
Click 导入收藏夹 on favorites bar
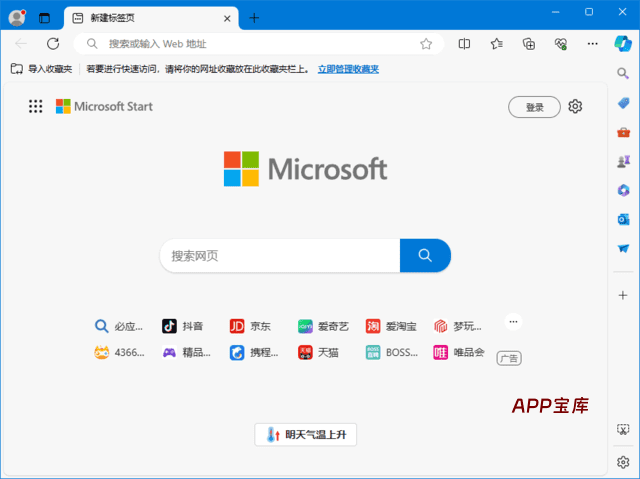(x=41, y=69)
